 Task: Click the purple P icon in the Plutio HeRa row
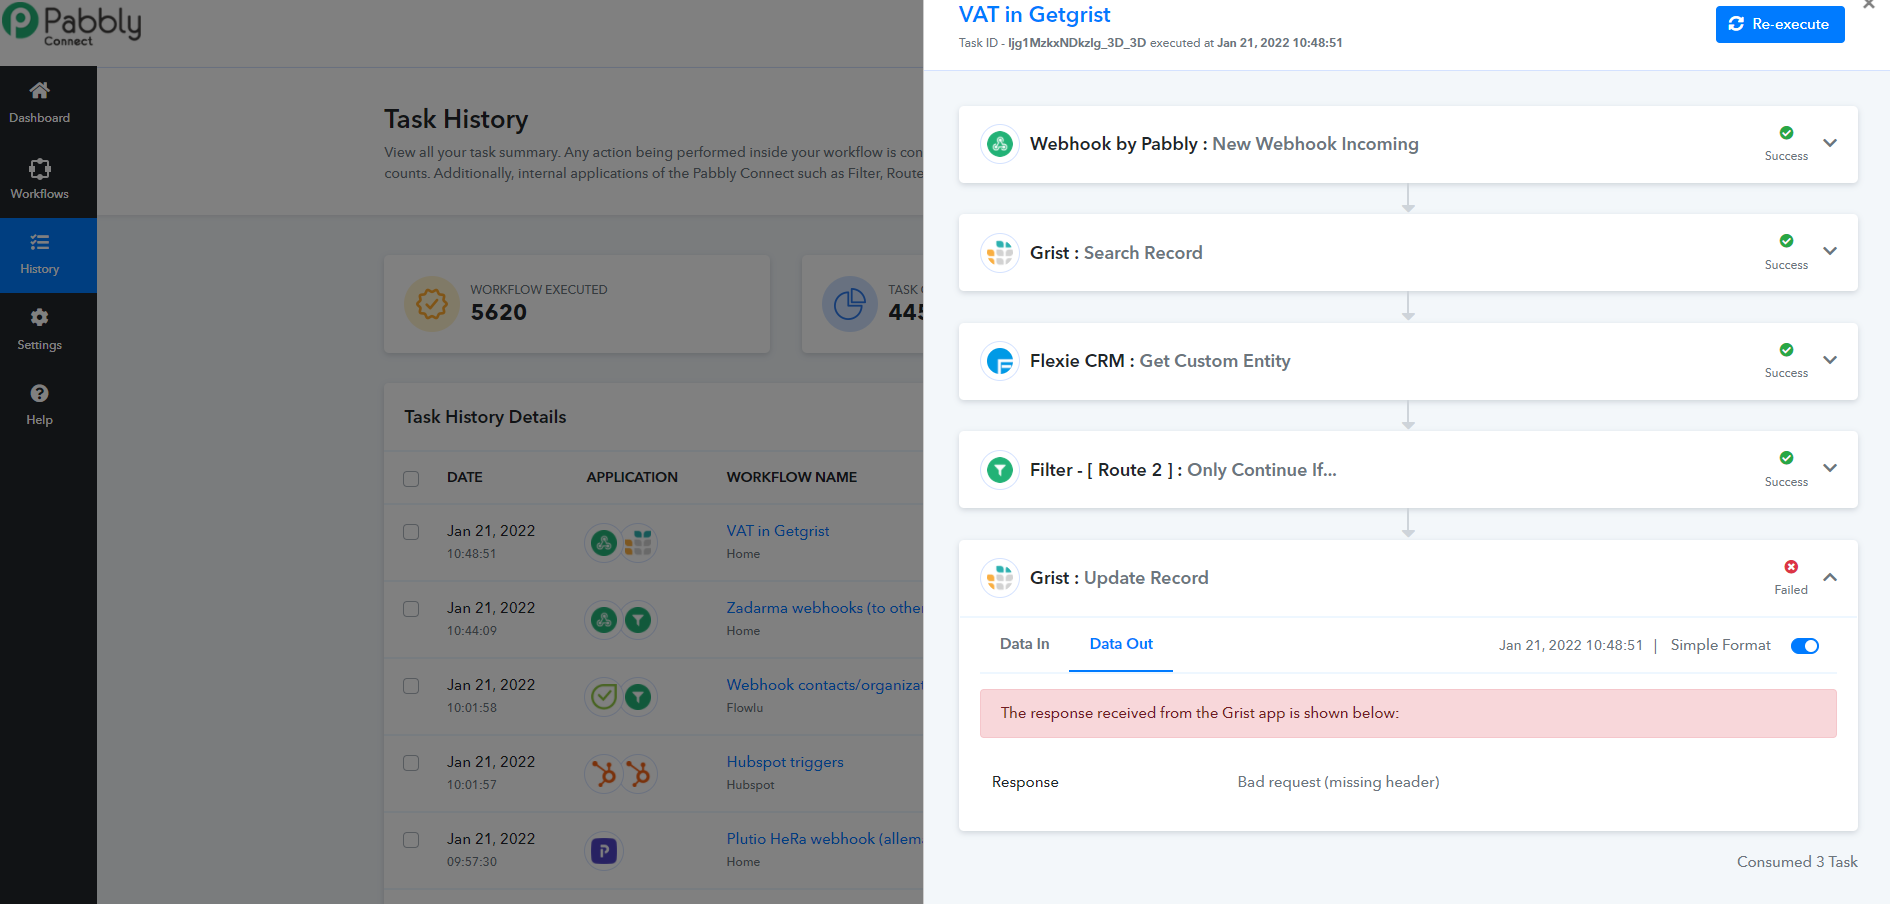[604, 851]
